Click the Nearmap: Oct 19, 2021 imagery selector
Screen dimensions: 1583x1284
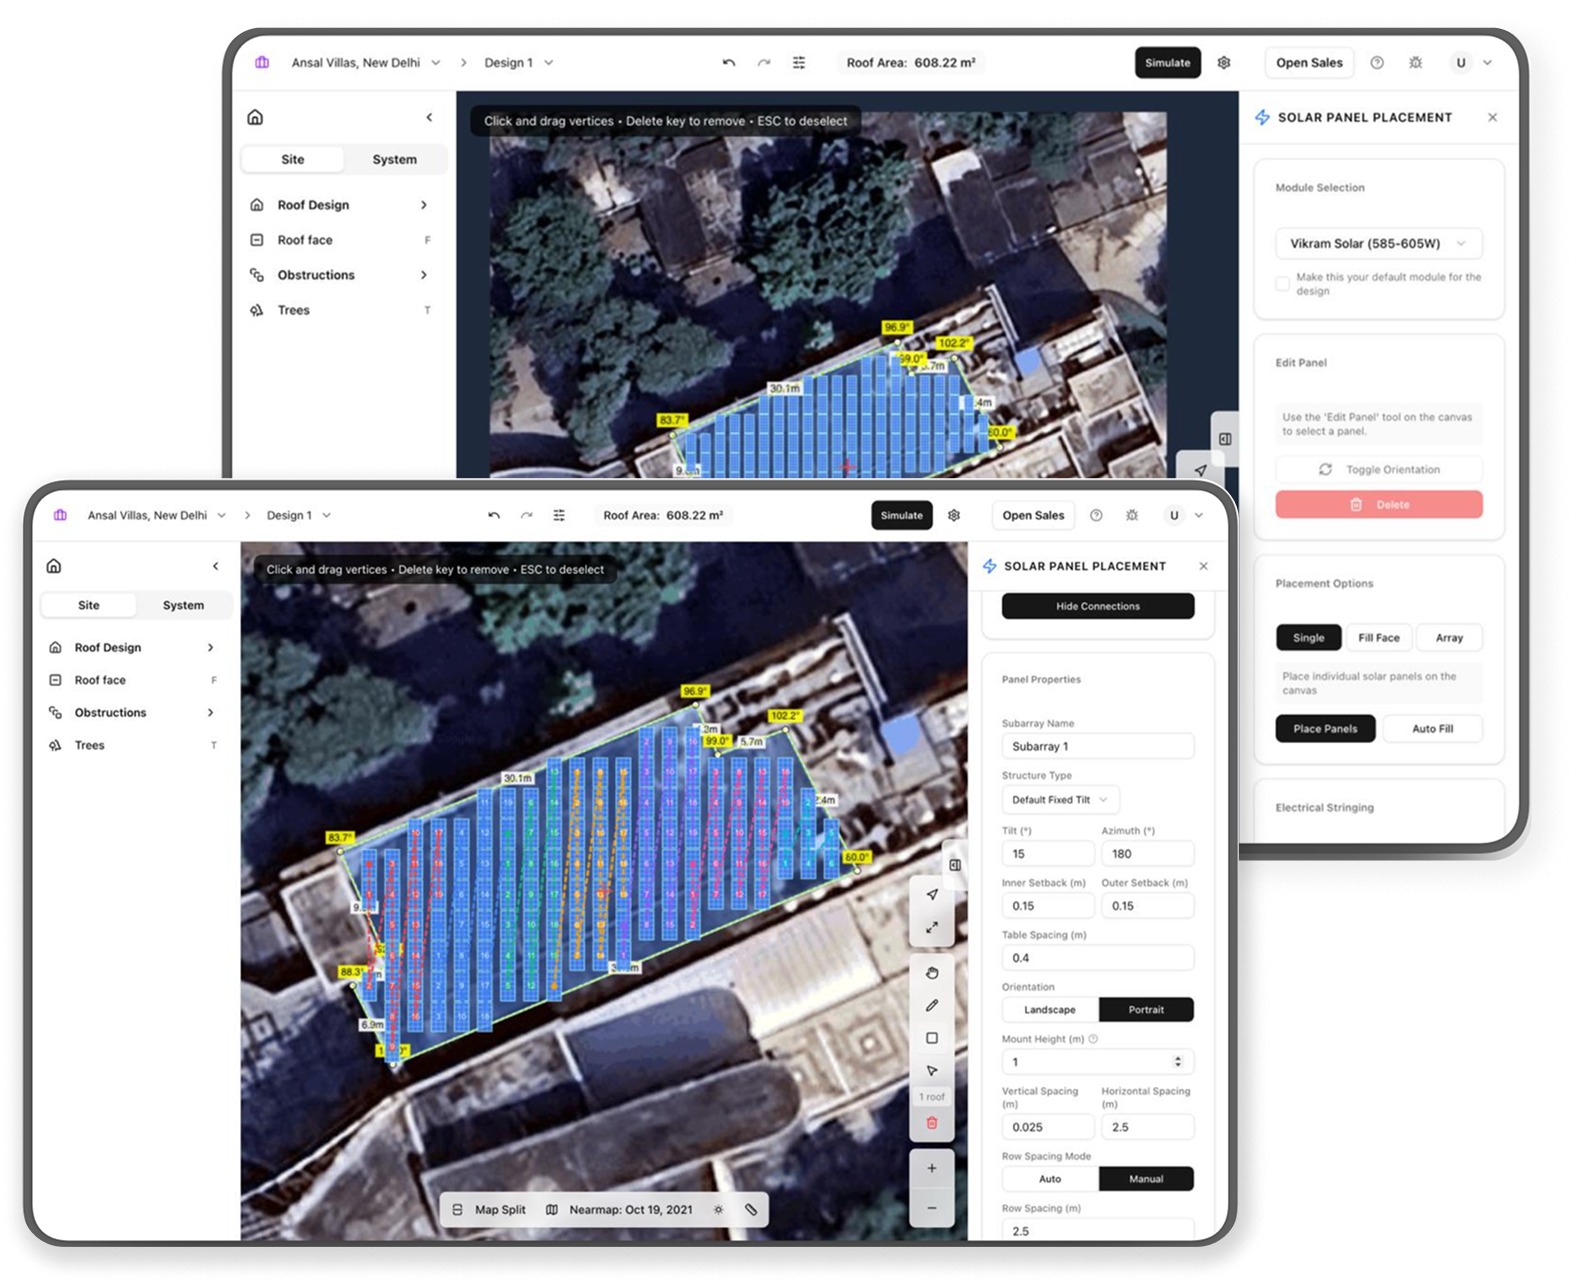[620, 1210]
